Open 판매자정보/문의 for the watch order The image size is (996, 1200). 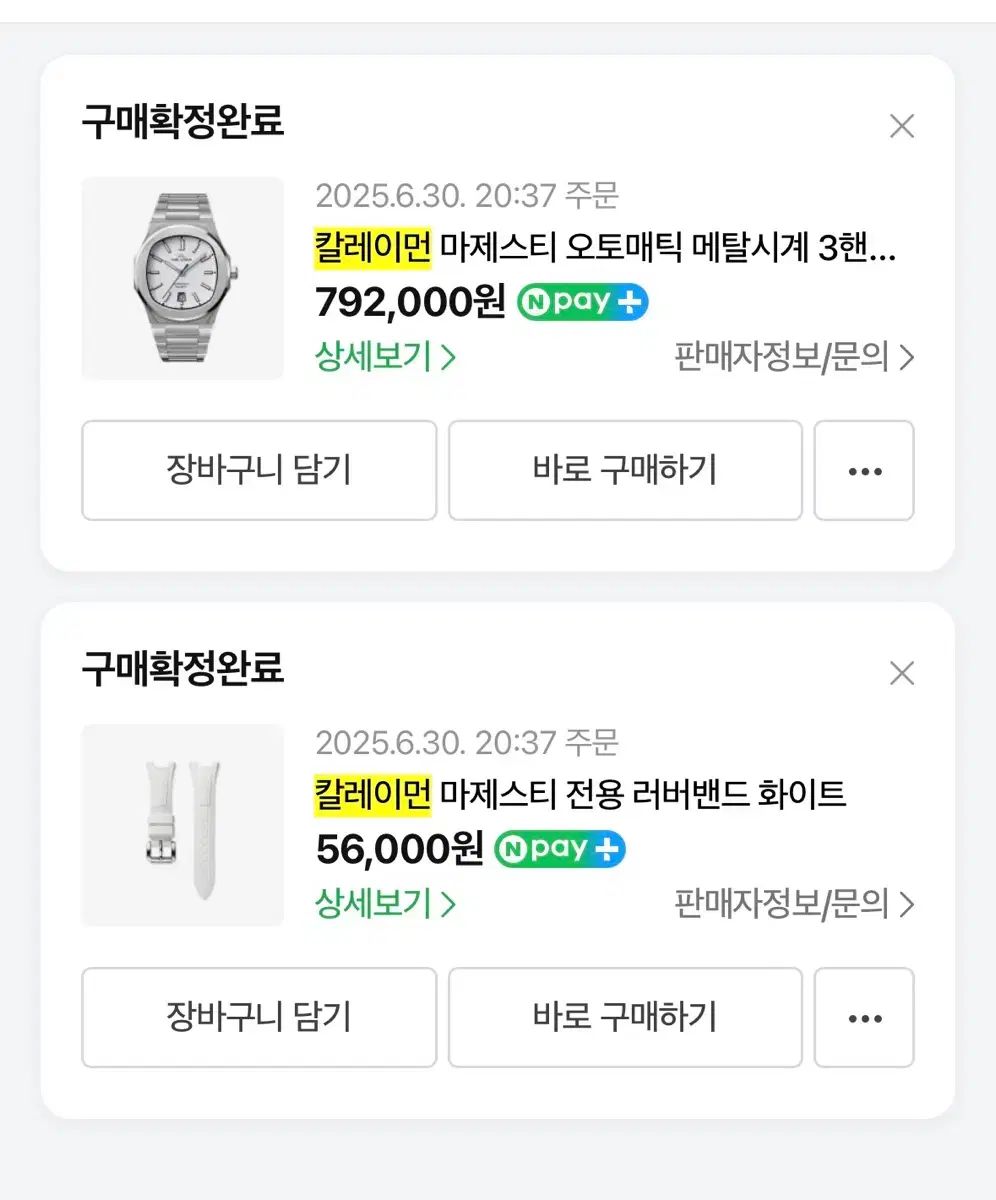pos(794,357)
